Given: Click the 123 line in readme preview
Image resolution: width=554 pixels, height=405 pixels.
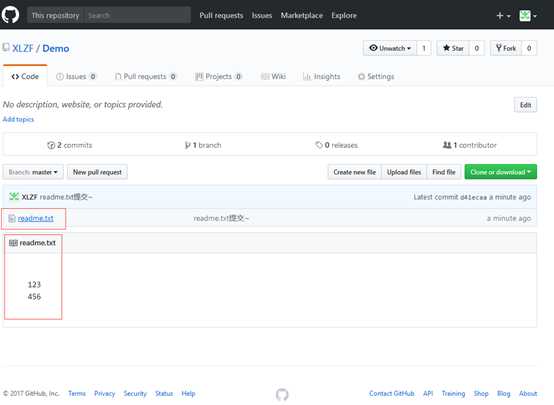Looking at the screenshot, I should [34, 284].
